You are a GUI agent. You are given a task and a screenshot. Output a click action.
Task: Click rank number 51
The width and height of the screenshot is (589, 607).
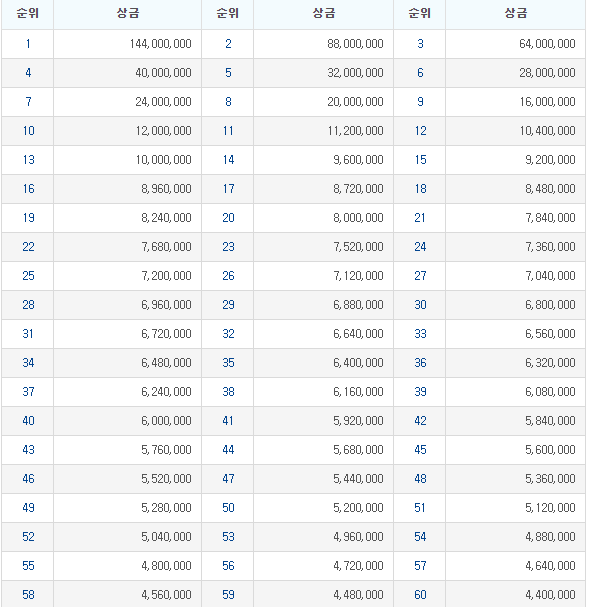tap(420, 508)
